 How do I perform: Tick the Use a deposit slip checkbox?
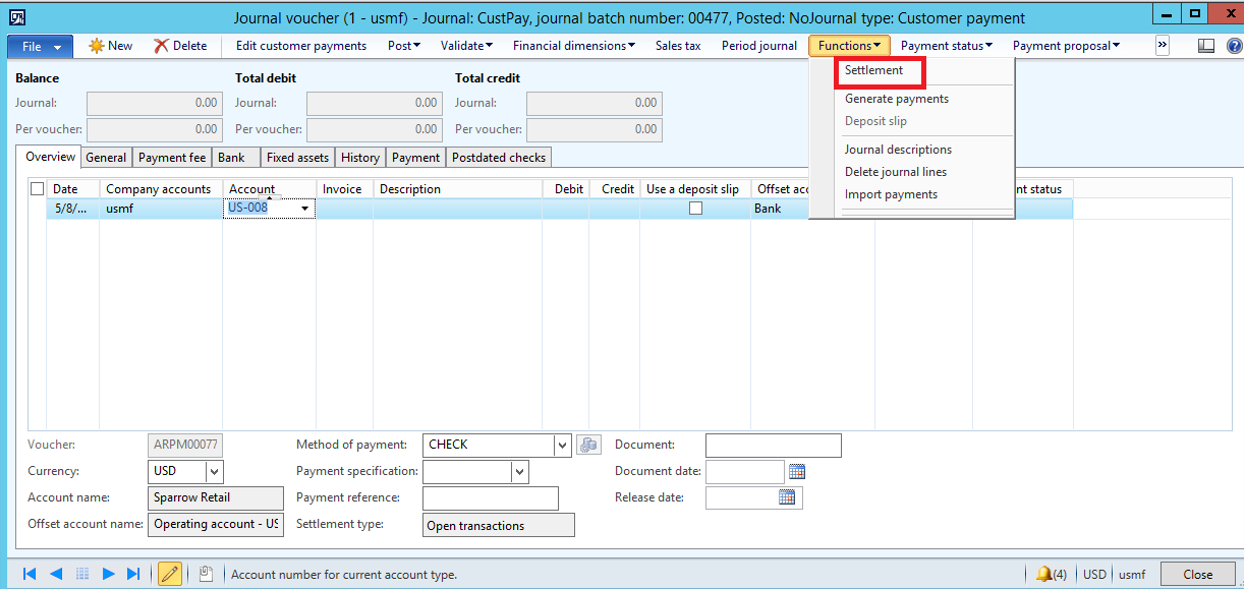[696, 209]
